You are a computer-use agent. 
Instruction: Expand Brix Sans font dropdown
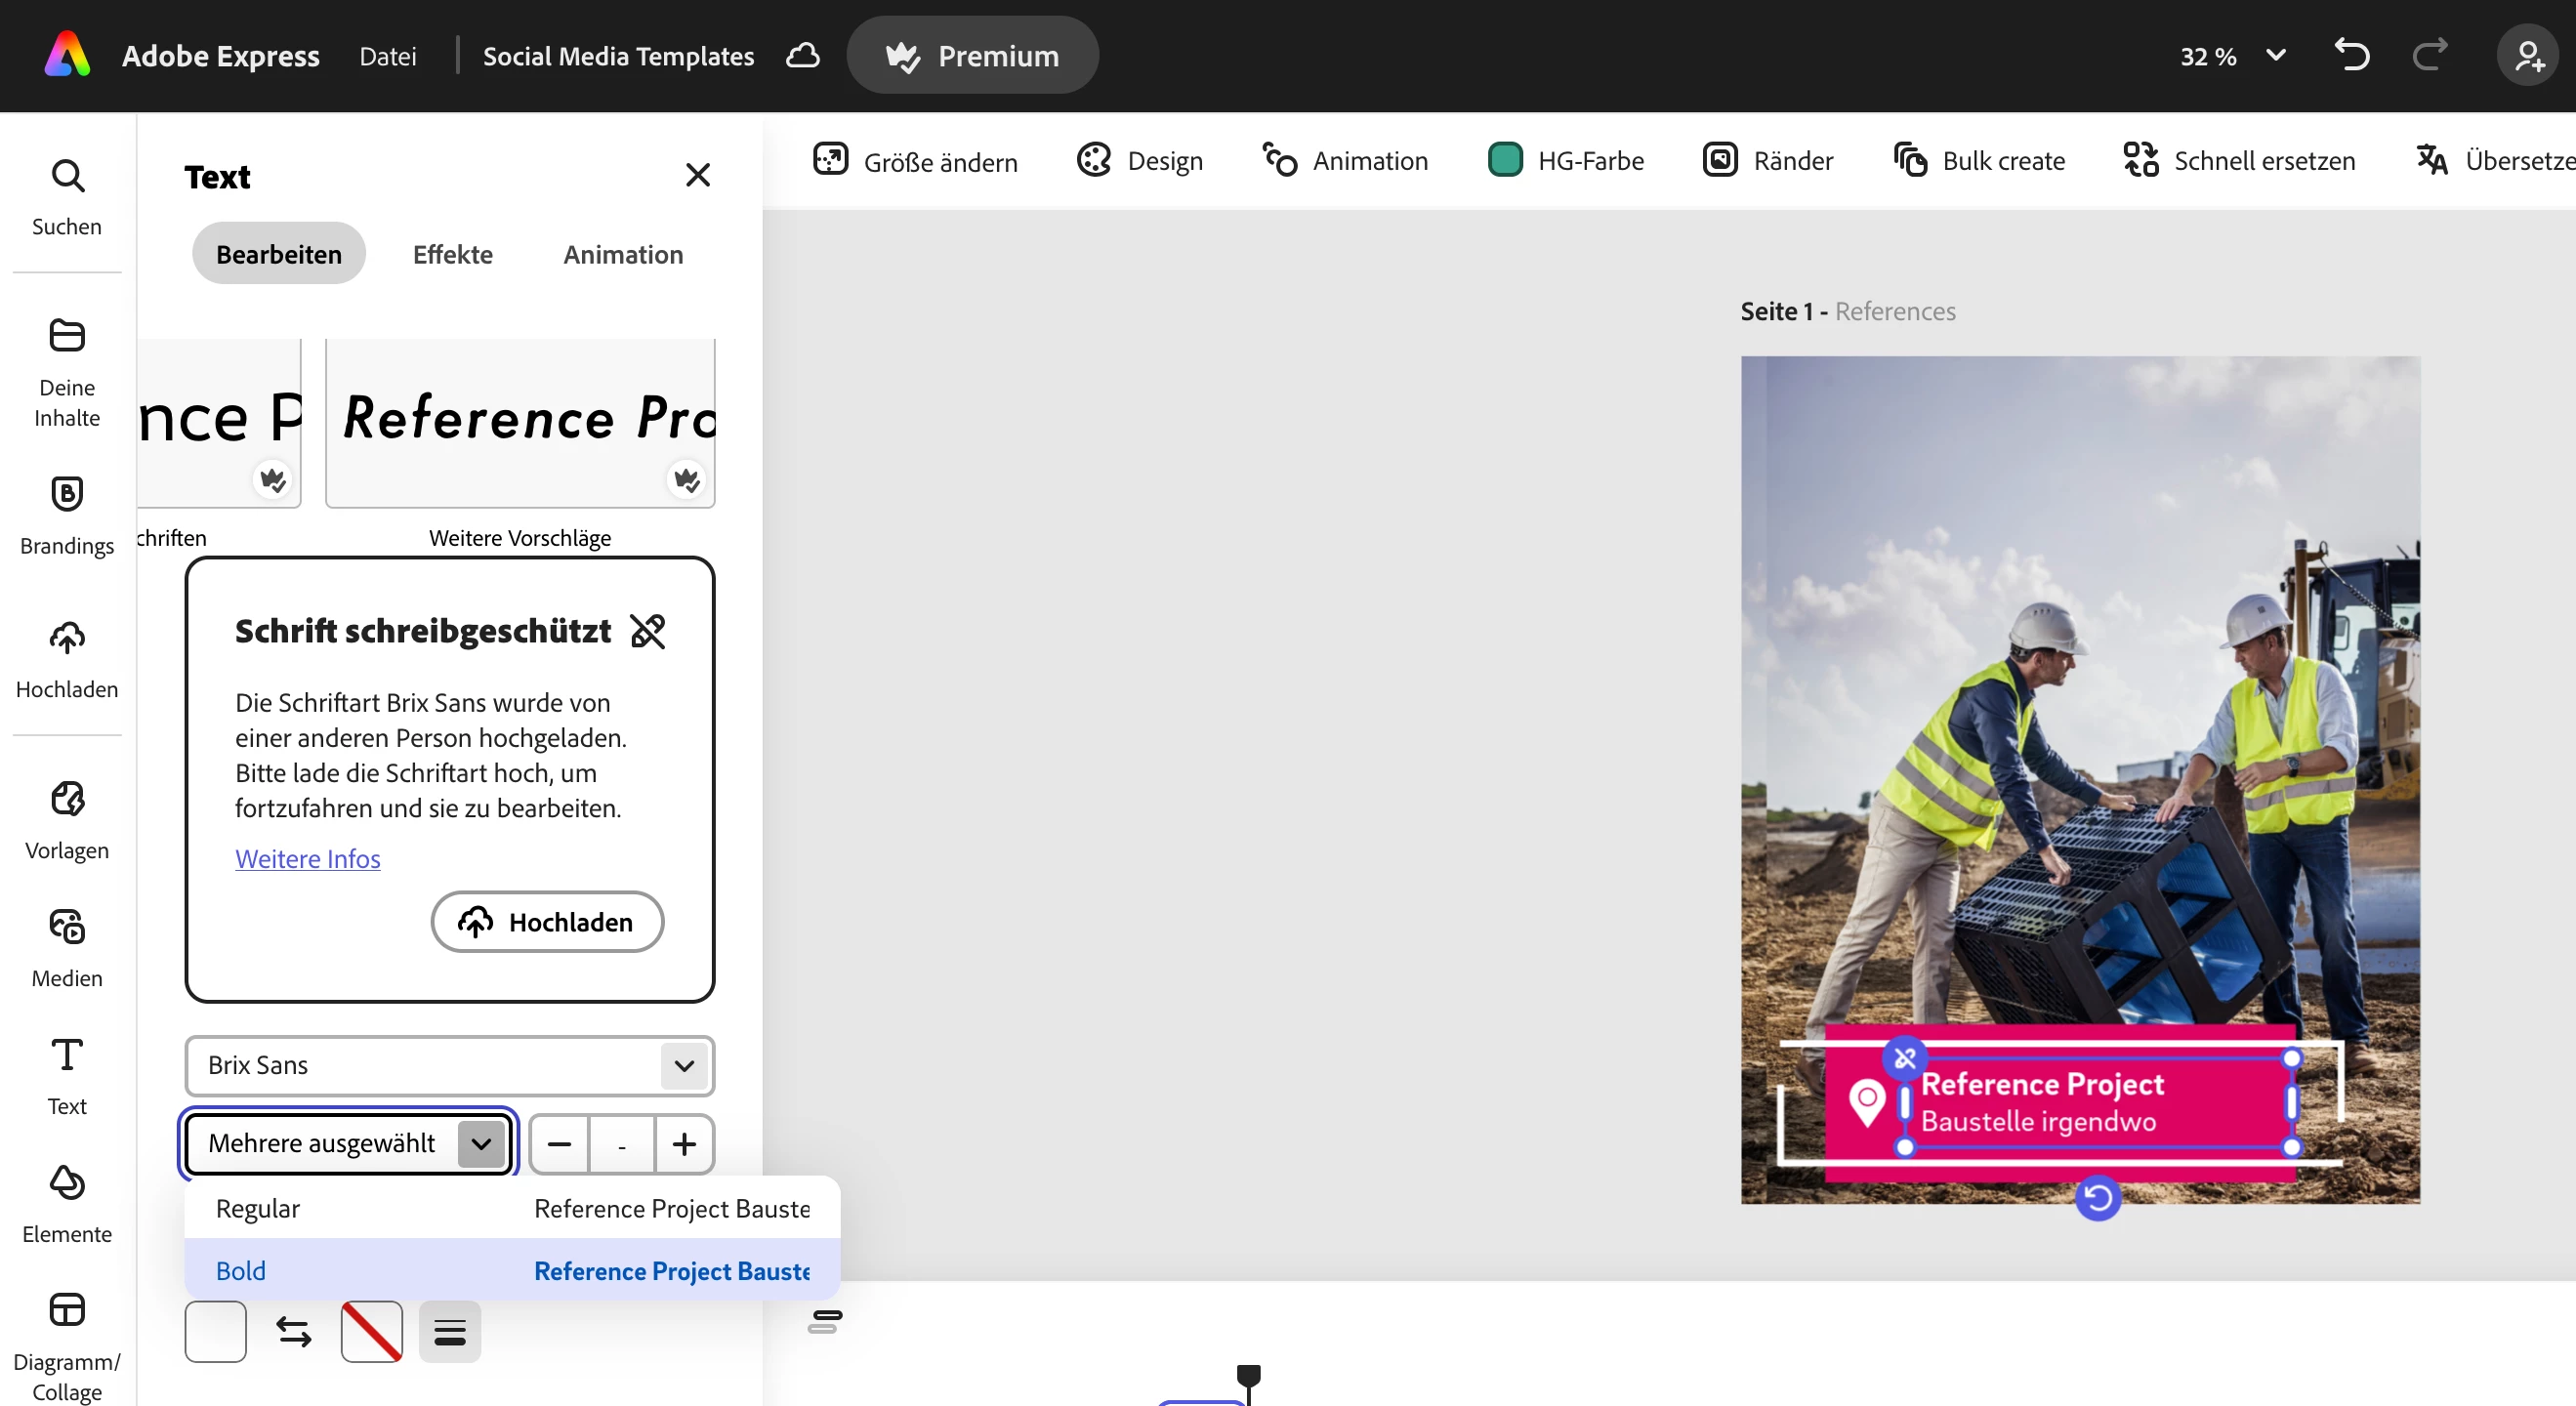(x=684, y=1065)
